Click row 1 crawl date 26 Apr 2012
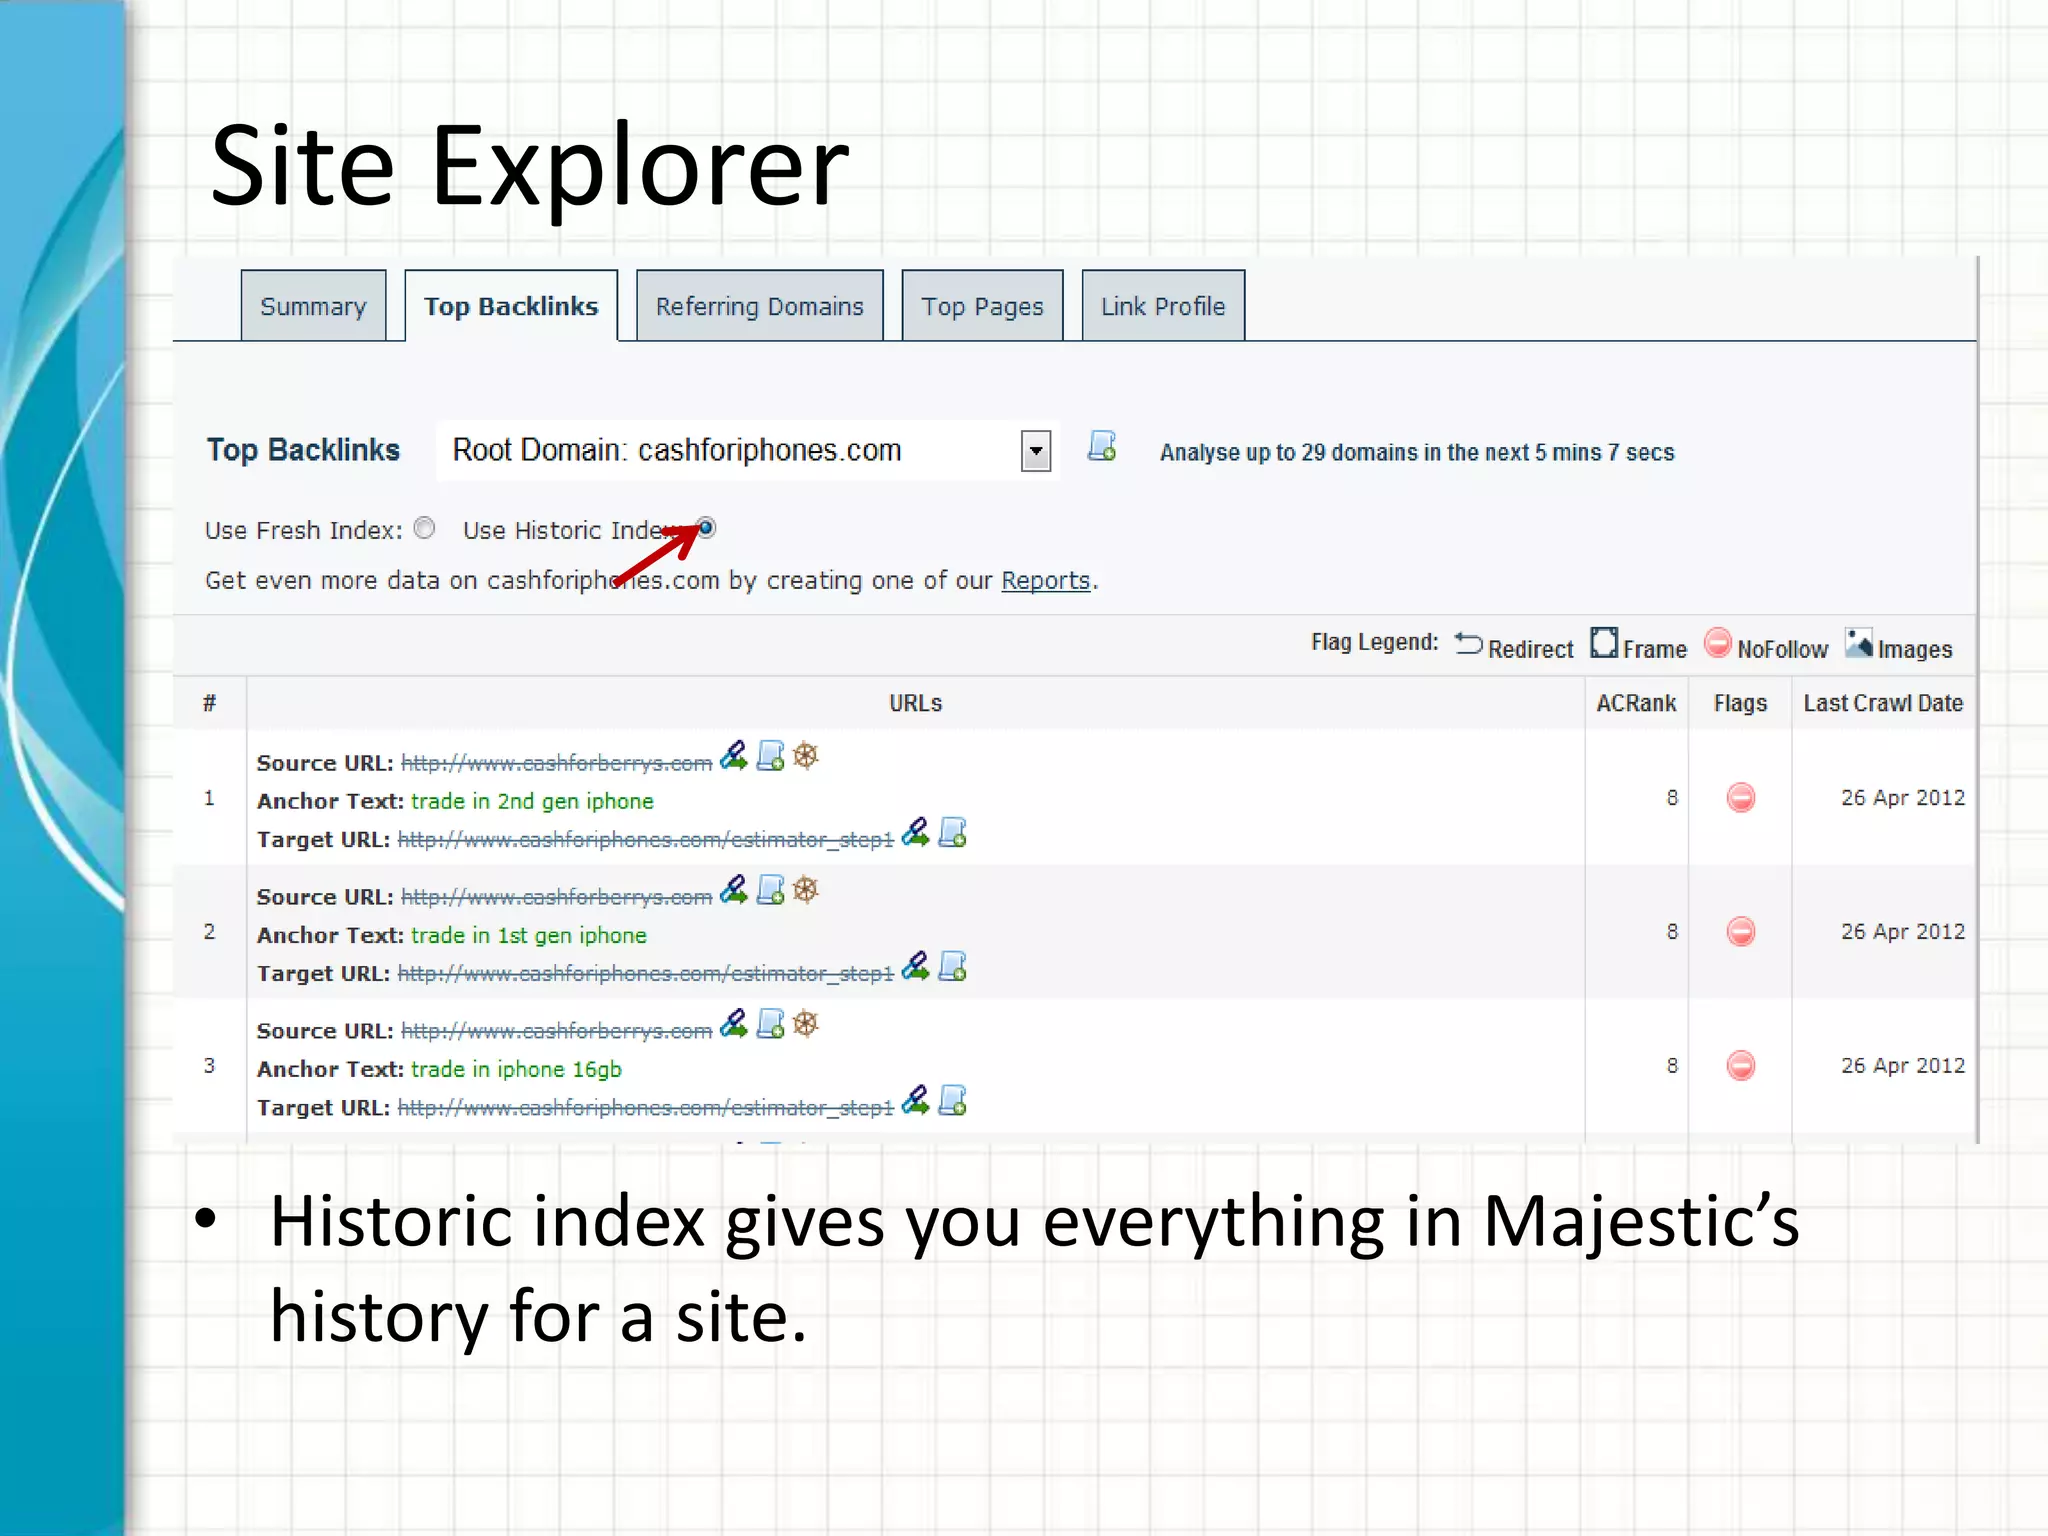This screenshot has width=2048, height=1536. pyautogui.click(x=1903, y=797)
